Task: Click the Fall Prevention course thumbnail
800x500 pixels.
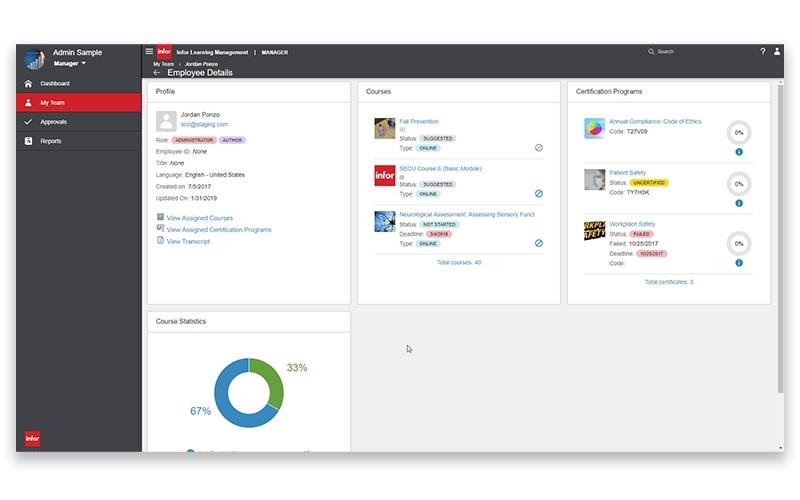Action: coord(385,128)
